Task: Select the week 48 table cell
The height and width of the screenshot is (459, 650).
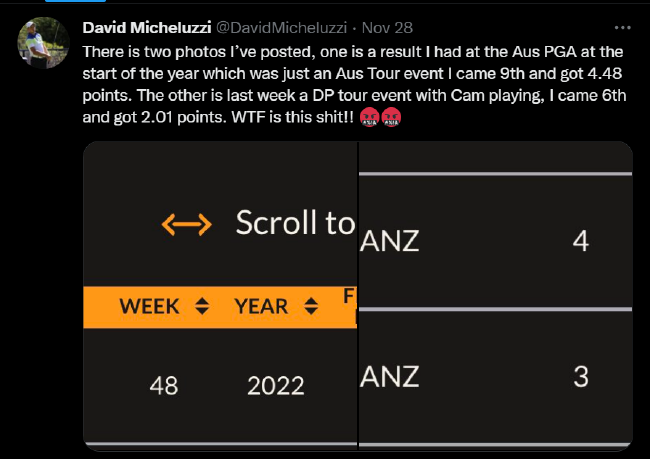Action: coord(164,386)
